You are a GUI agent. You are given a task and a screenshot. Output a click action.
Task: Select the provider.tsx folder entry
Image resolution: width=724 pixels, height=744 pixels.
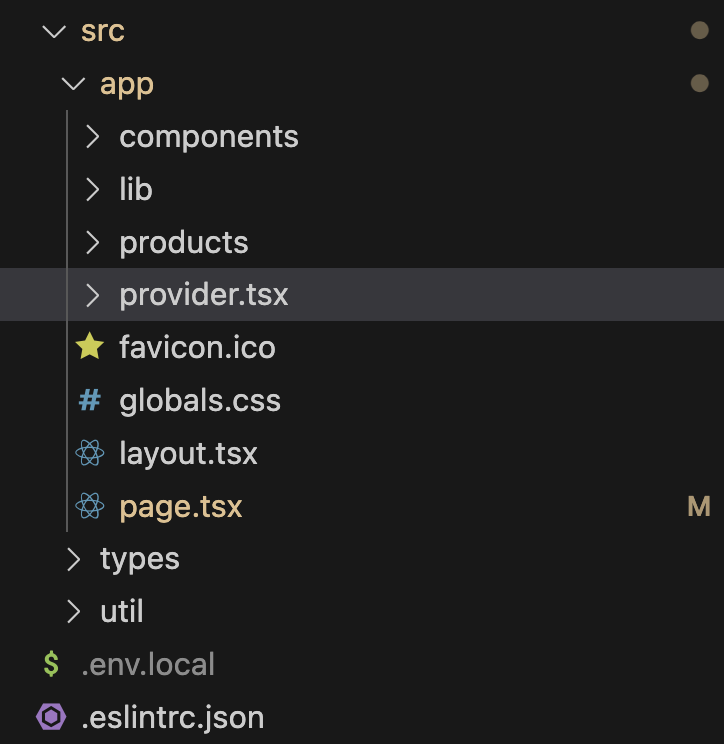click(204, 295)
